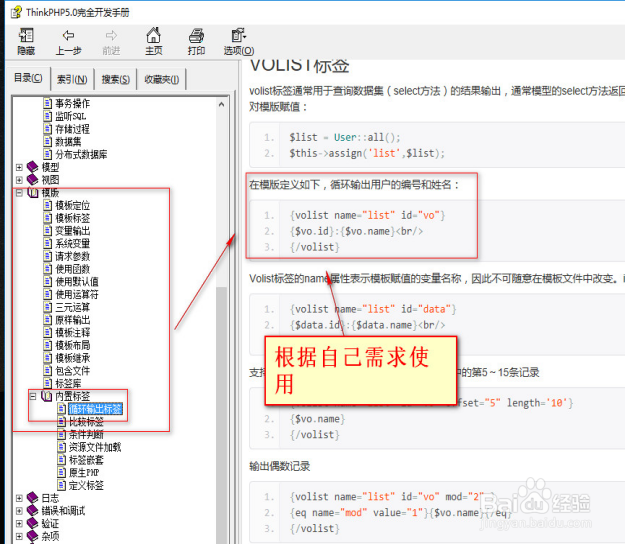Open the 变量输出 topic

tap(73, 231)
